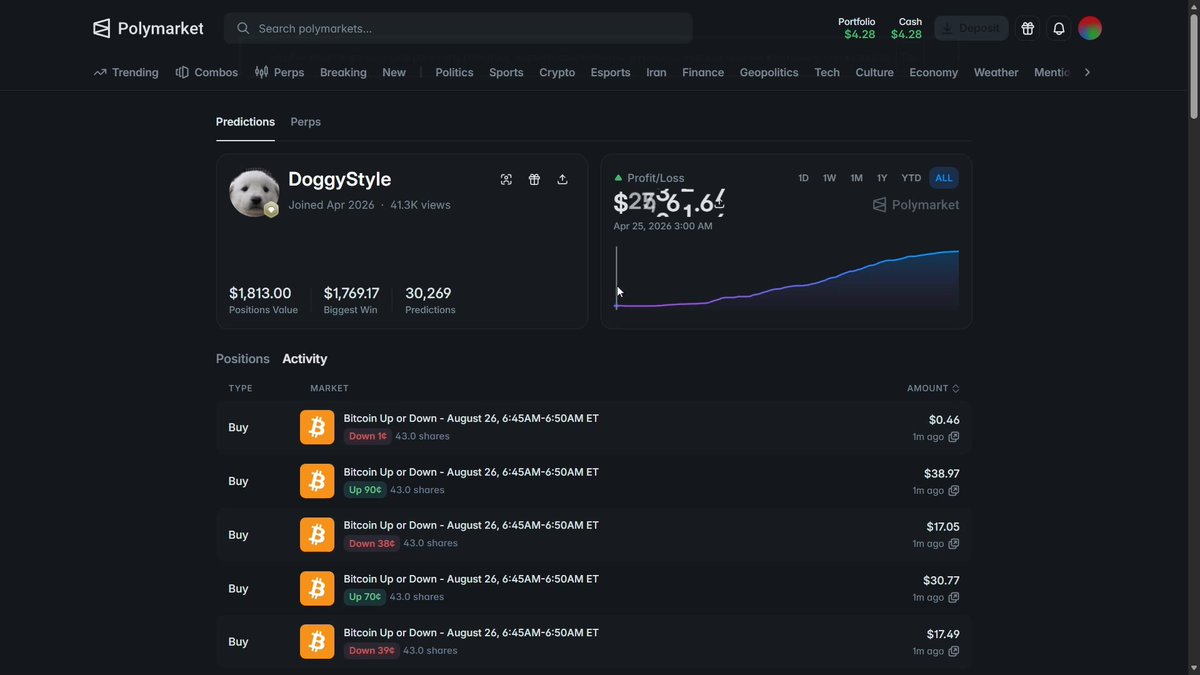This screenshot has height=675, width=1200.
Task: Switch to the Perps tab beside Predictions
Action: (x=306, y=122)
